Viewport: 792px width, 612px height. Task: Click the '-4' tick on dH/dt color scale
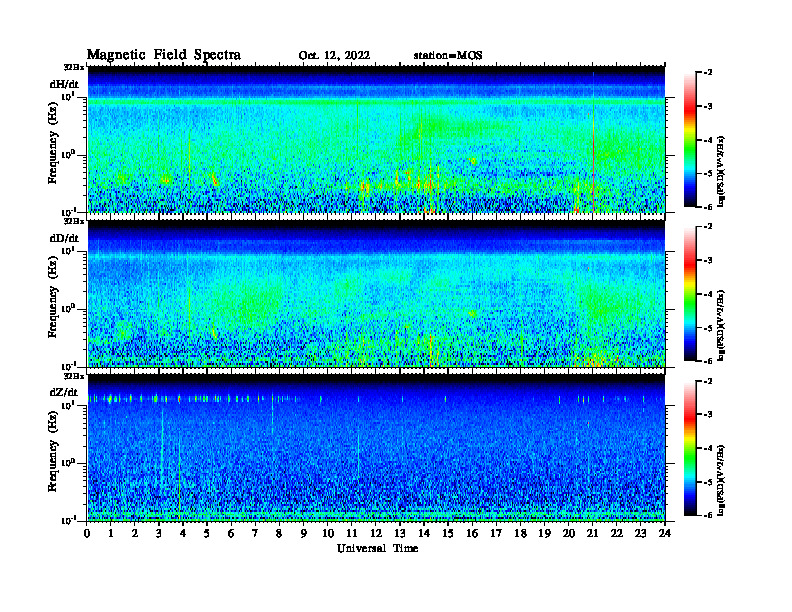[x=708, y=140]
